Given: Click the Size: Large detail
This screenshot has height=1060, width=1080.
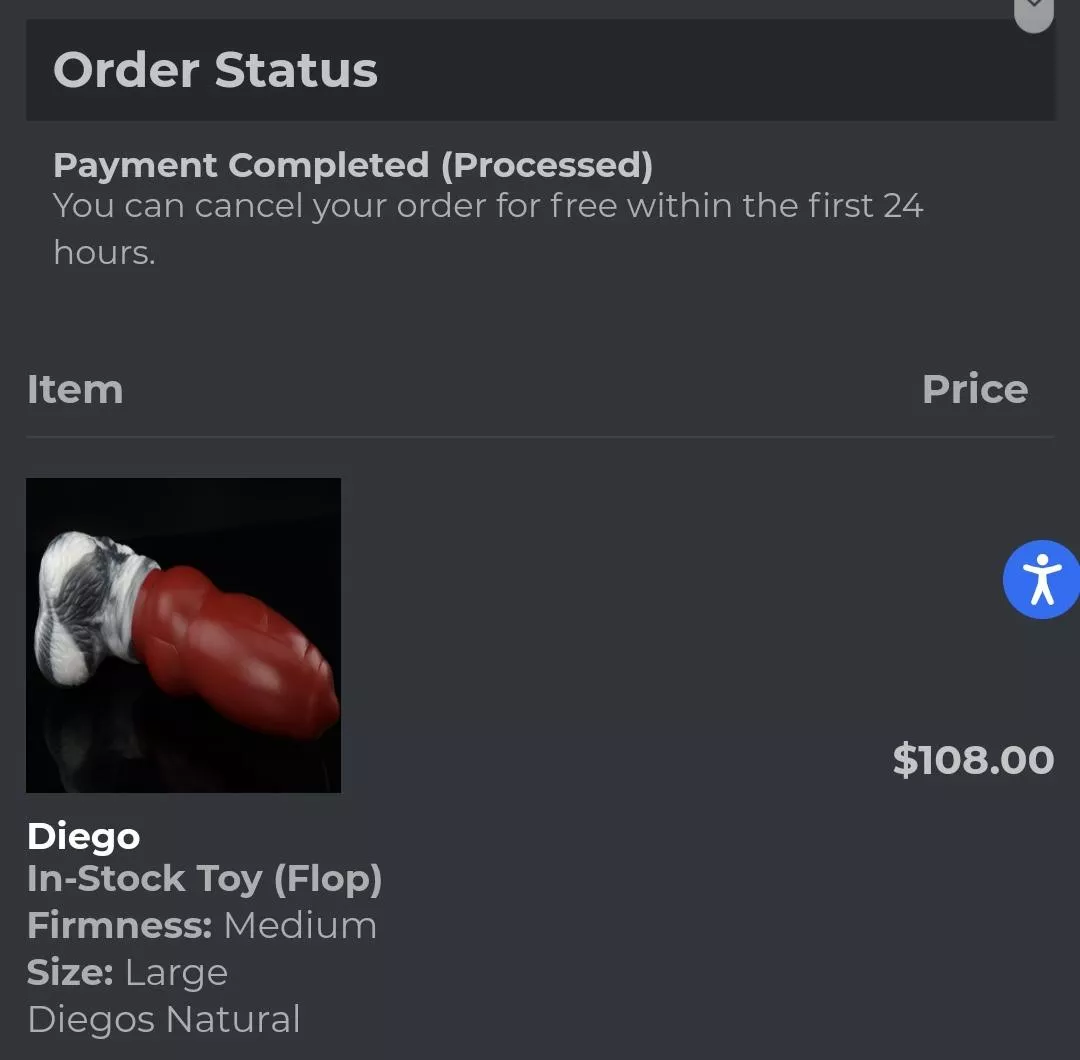Looking at the screenshot, I should click(127, 972).
